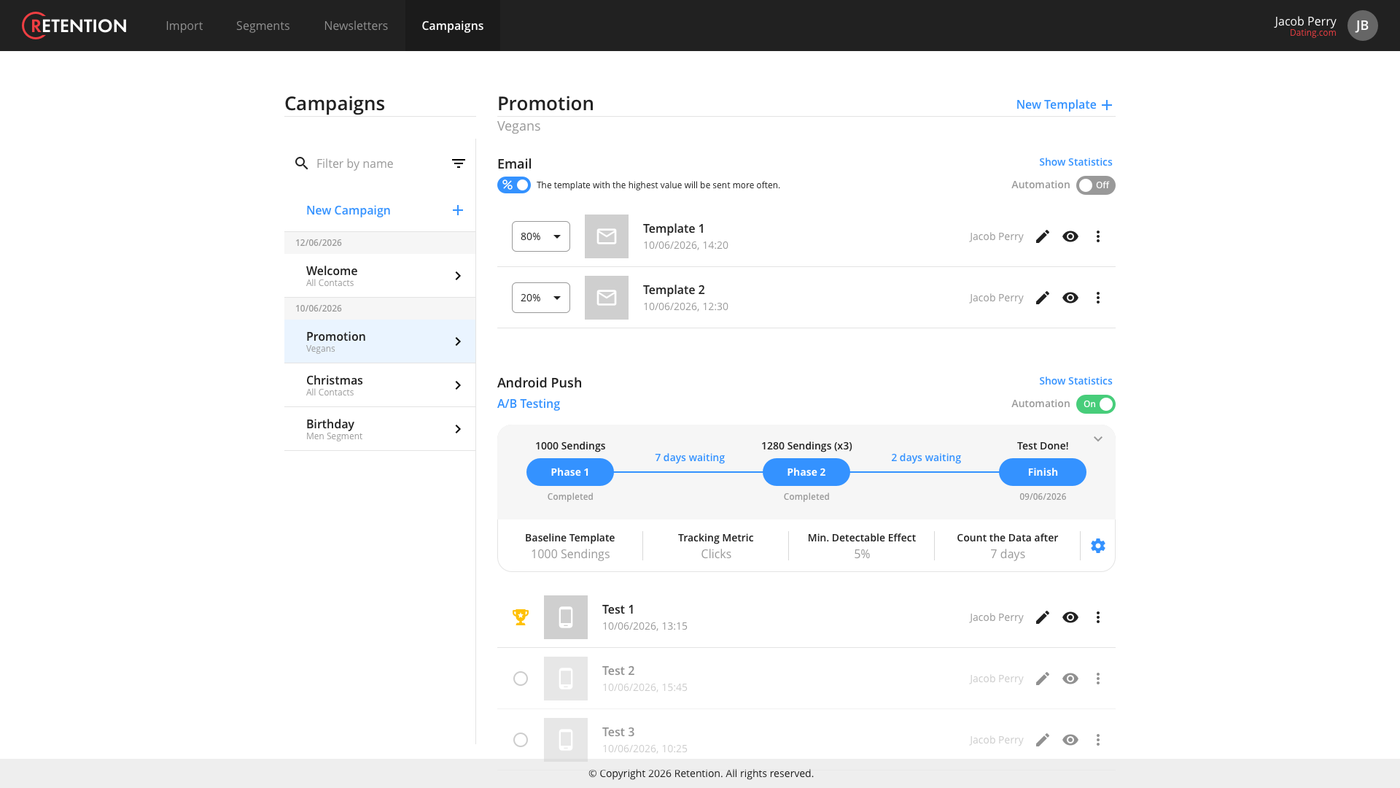The image size is (1400, 788).
Task: Open the more options menu for Test 2
Action: pyautogui.click(x=1098, y=679)
